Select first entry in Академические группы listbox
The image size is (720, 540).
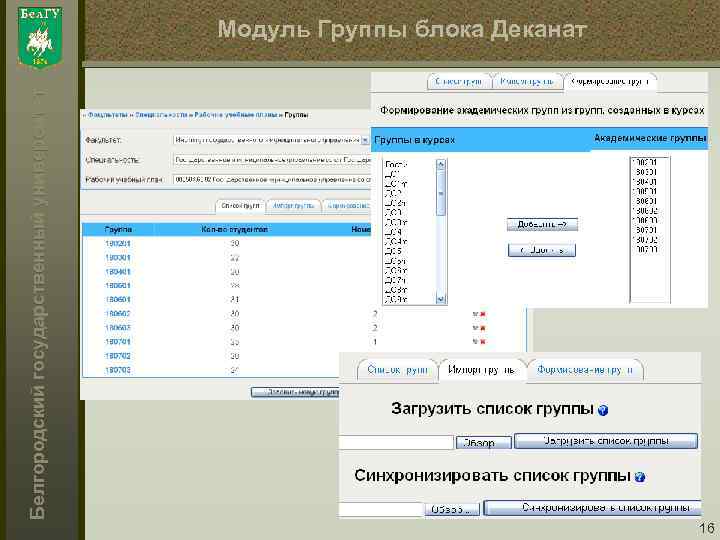tap(645, 163)
